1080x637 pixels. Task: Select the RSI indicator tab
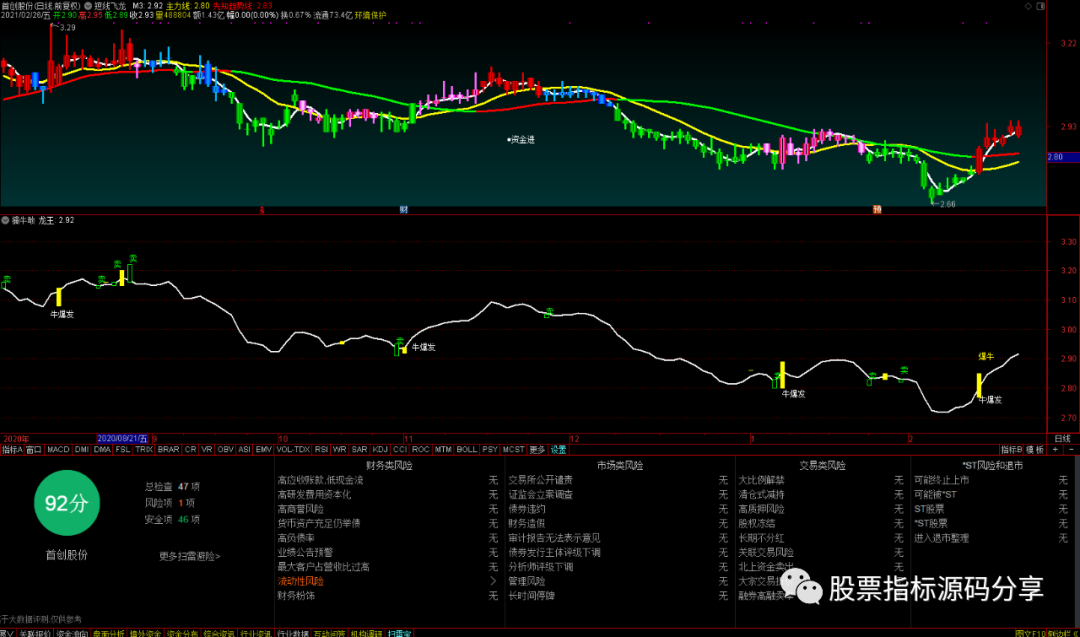click(322, 450)
